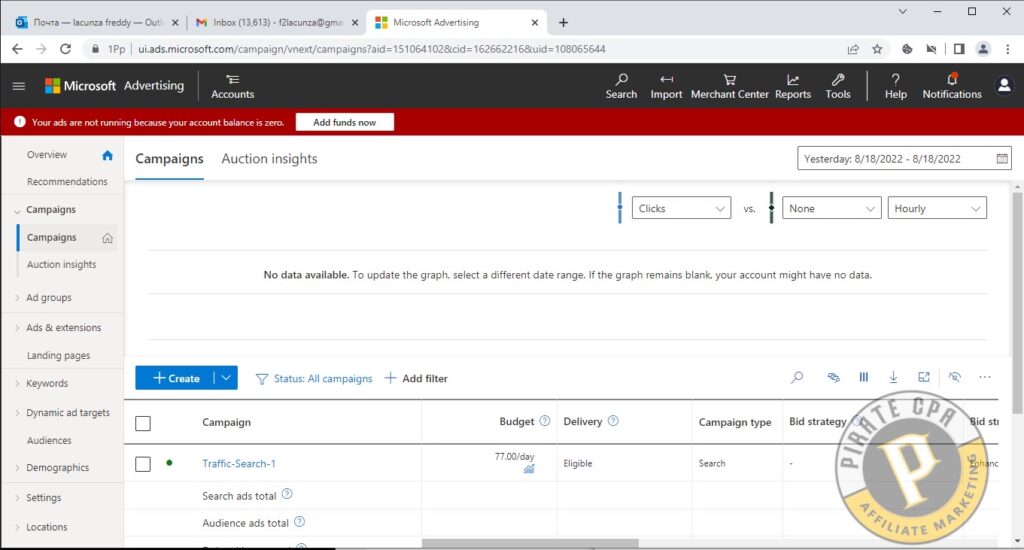Click the budget chart icon under 77.00/day
The width and height of the screenshot is (1024, 550).
click(x=529, y=469)
